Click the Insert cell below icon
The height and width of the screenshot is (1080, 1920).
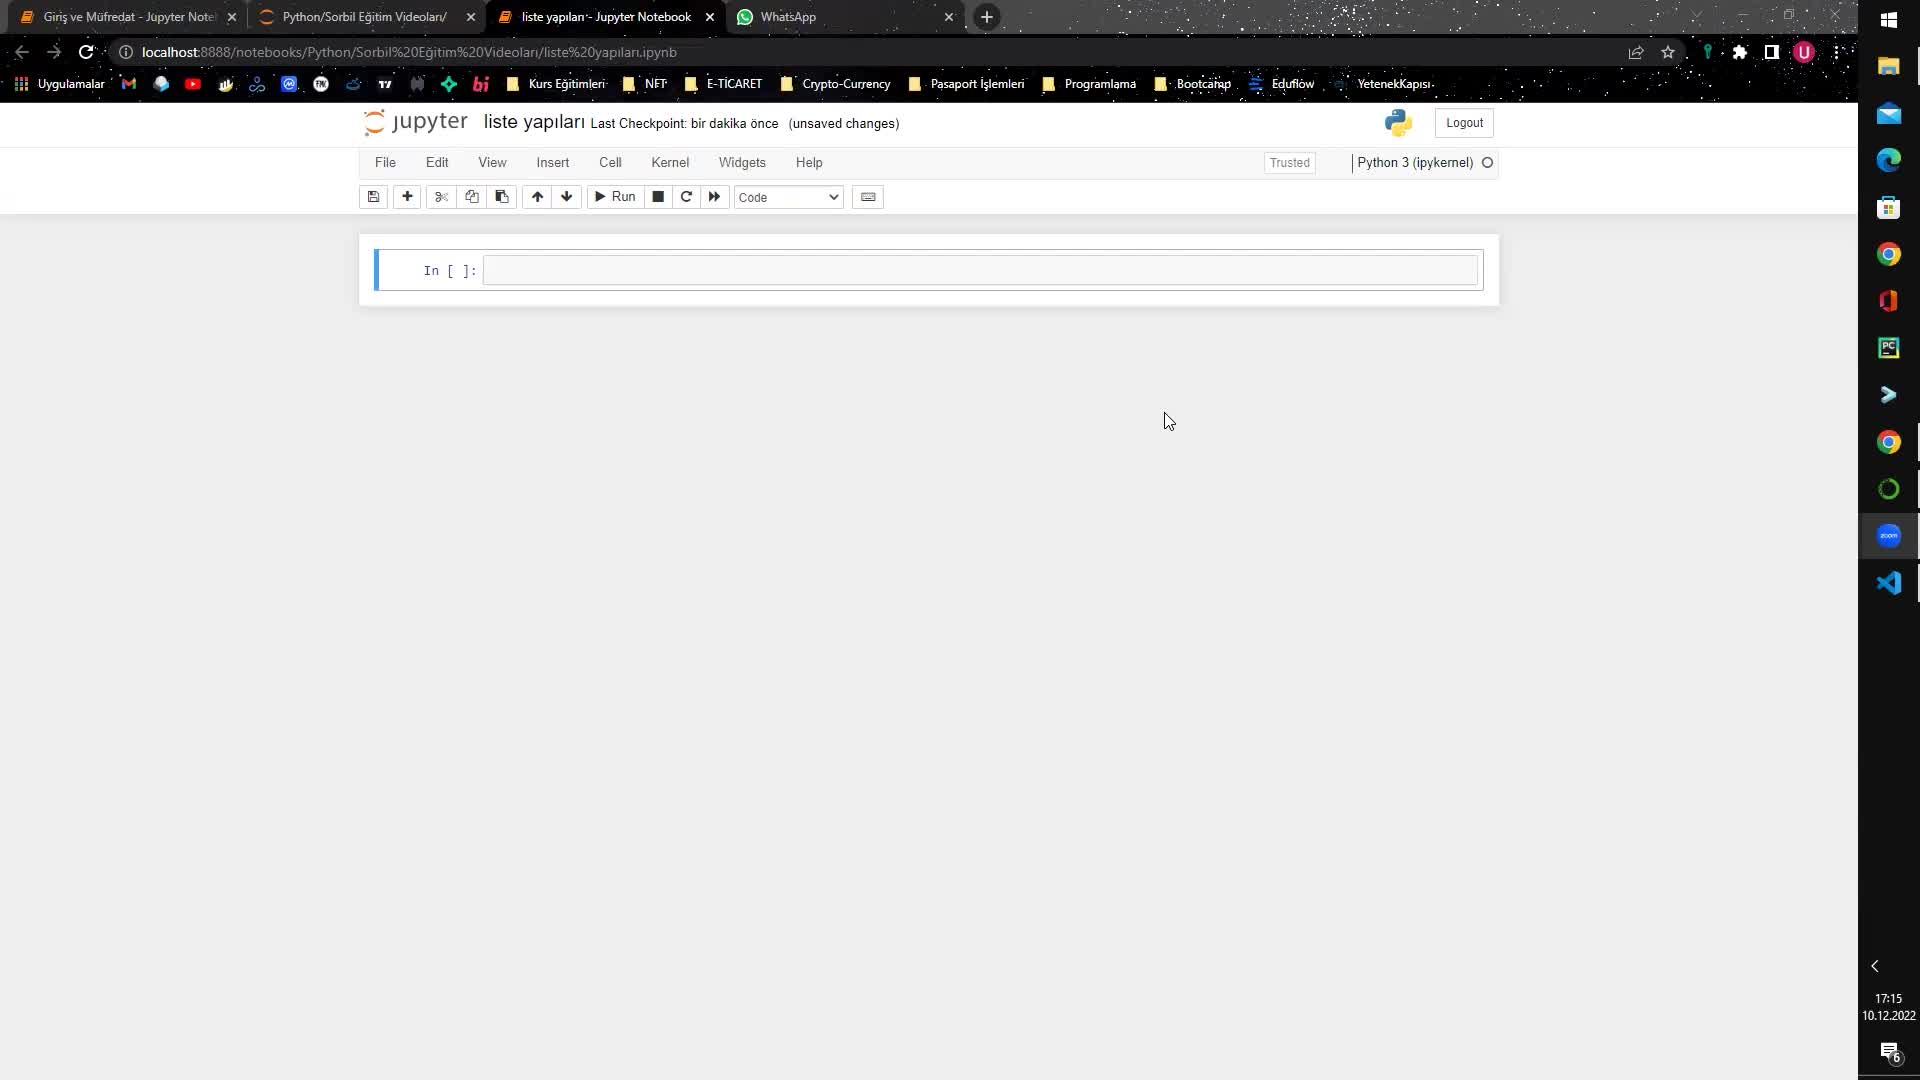(406, 196)
